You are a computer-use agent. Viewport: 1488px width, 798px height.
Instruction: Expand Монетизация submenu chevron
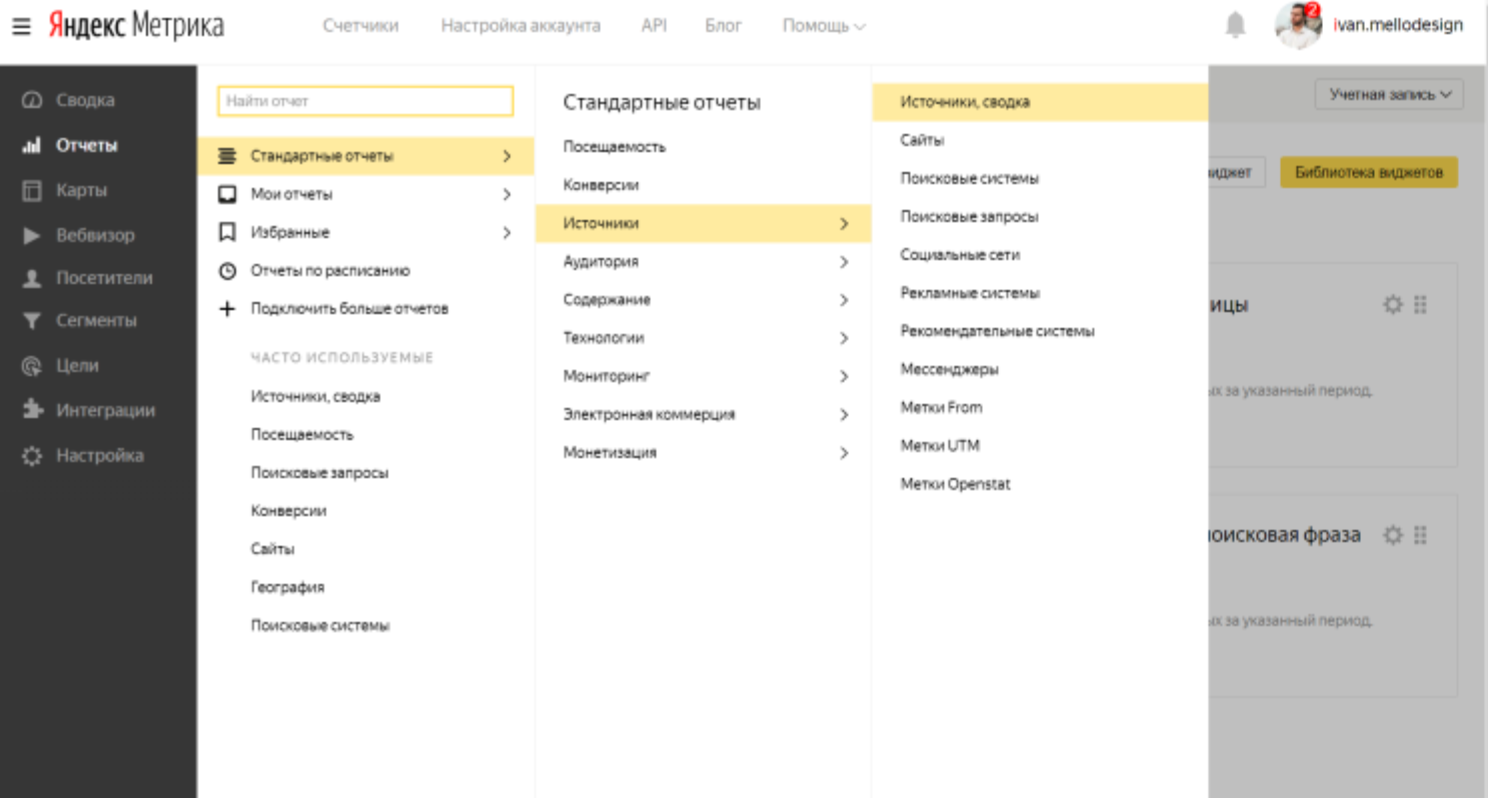pos(844,453)
